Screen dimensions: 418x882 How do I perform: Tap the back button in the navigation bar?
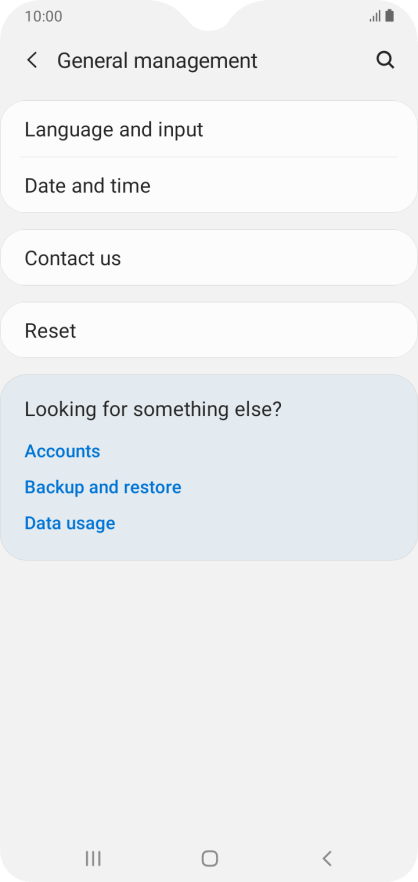tap(327, 858)
